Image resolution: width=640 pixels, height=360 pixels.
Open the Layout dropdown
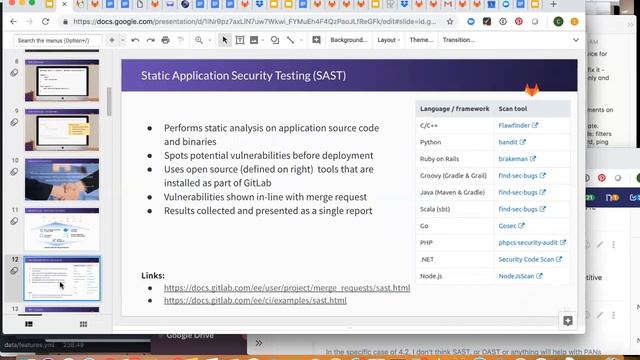pos(388,40)
